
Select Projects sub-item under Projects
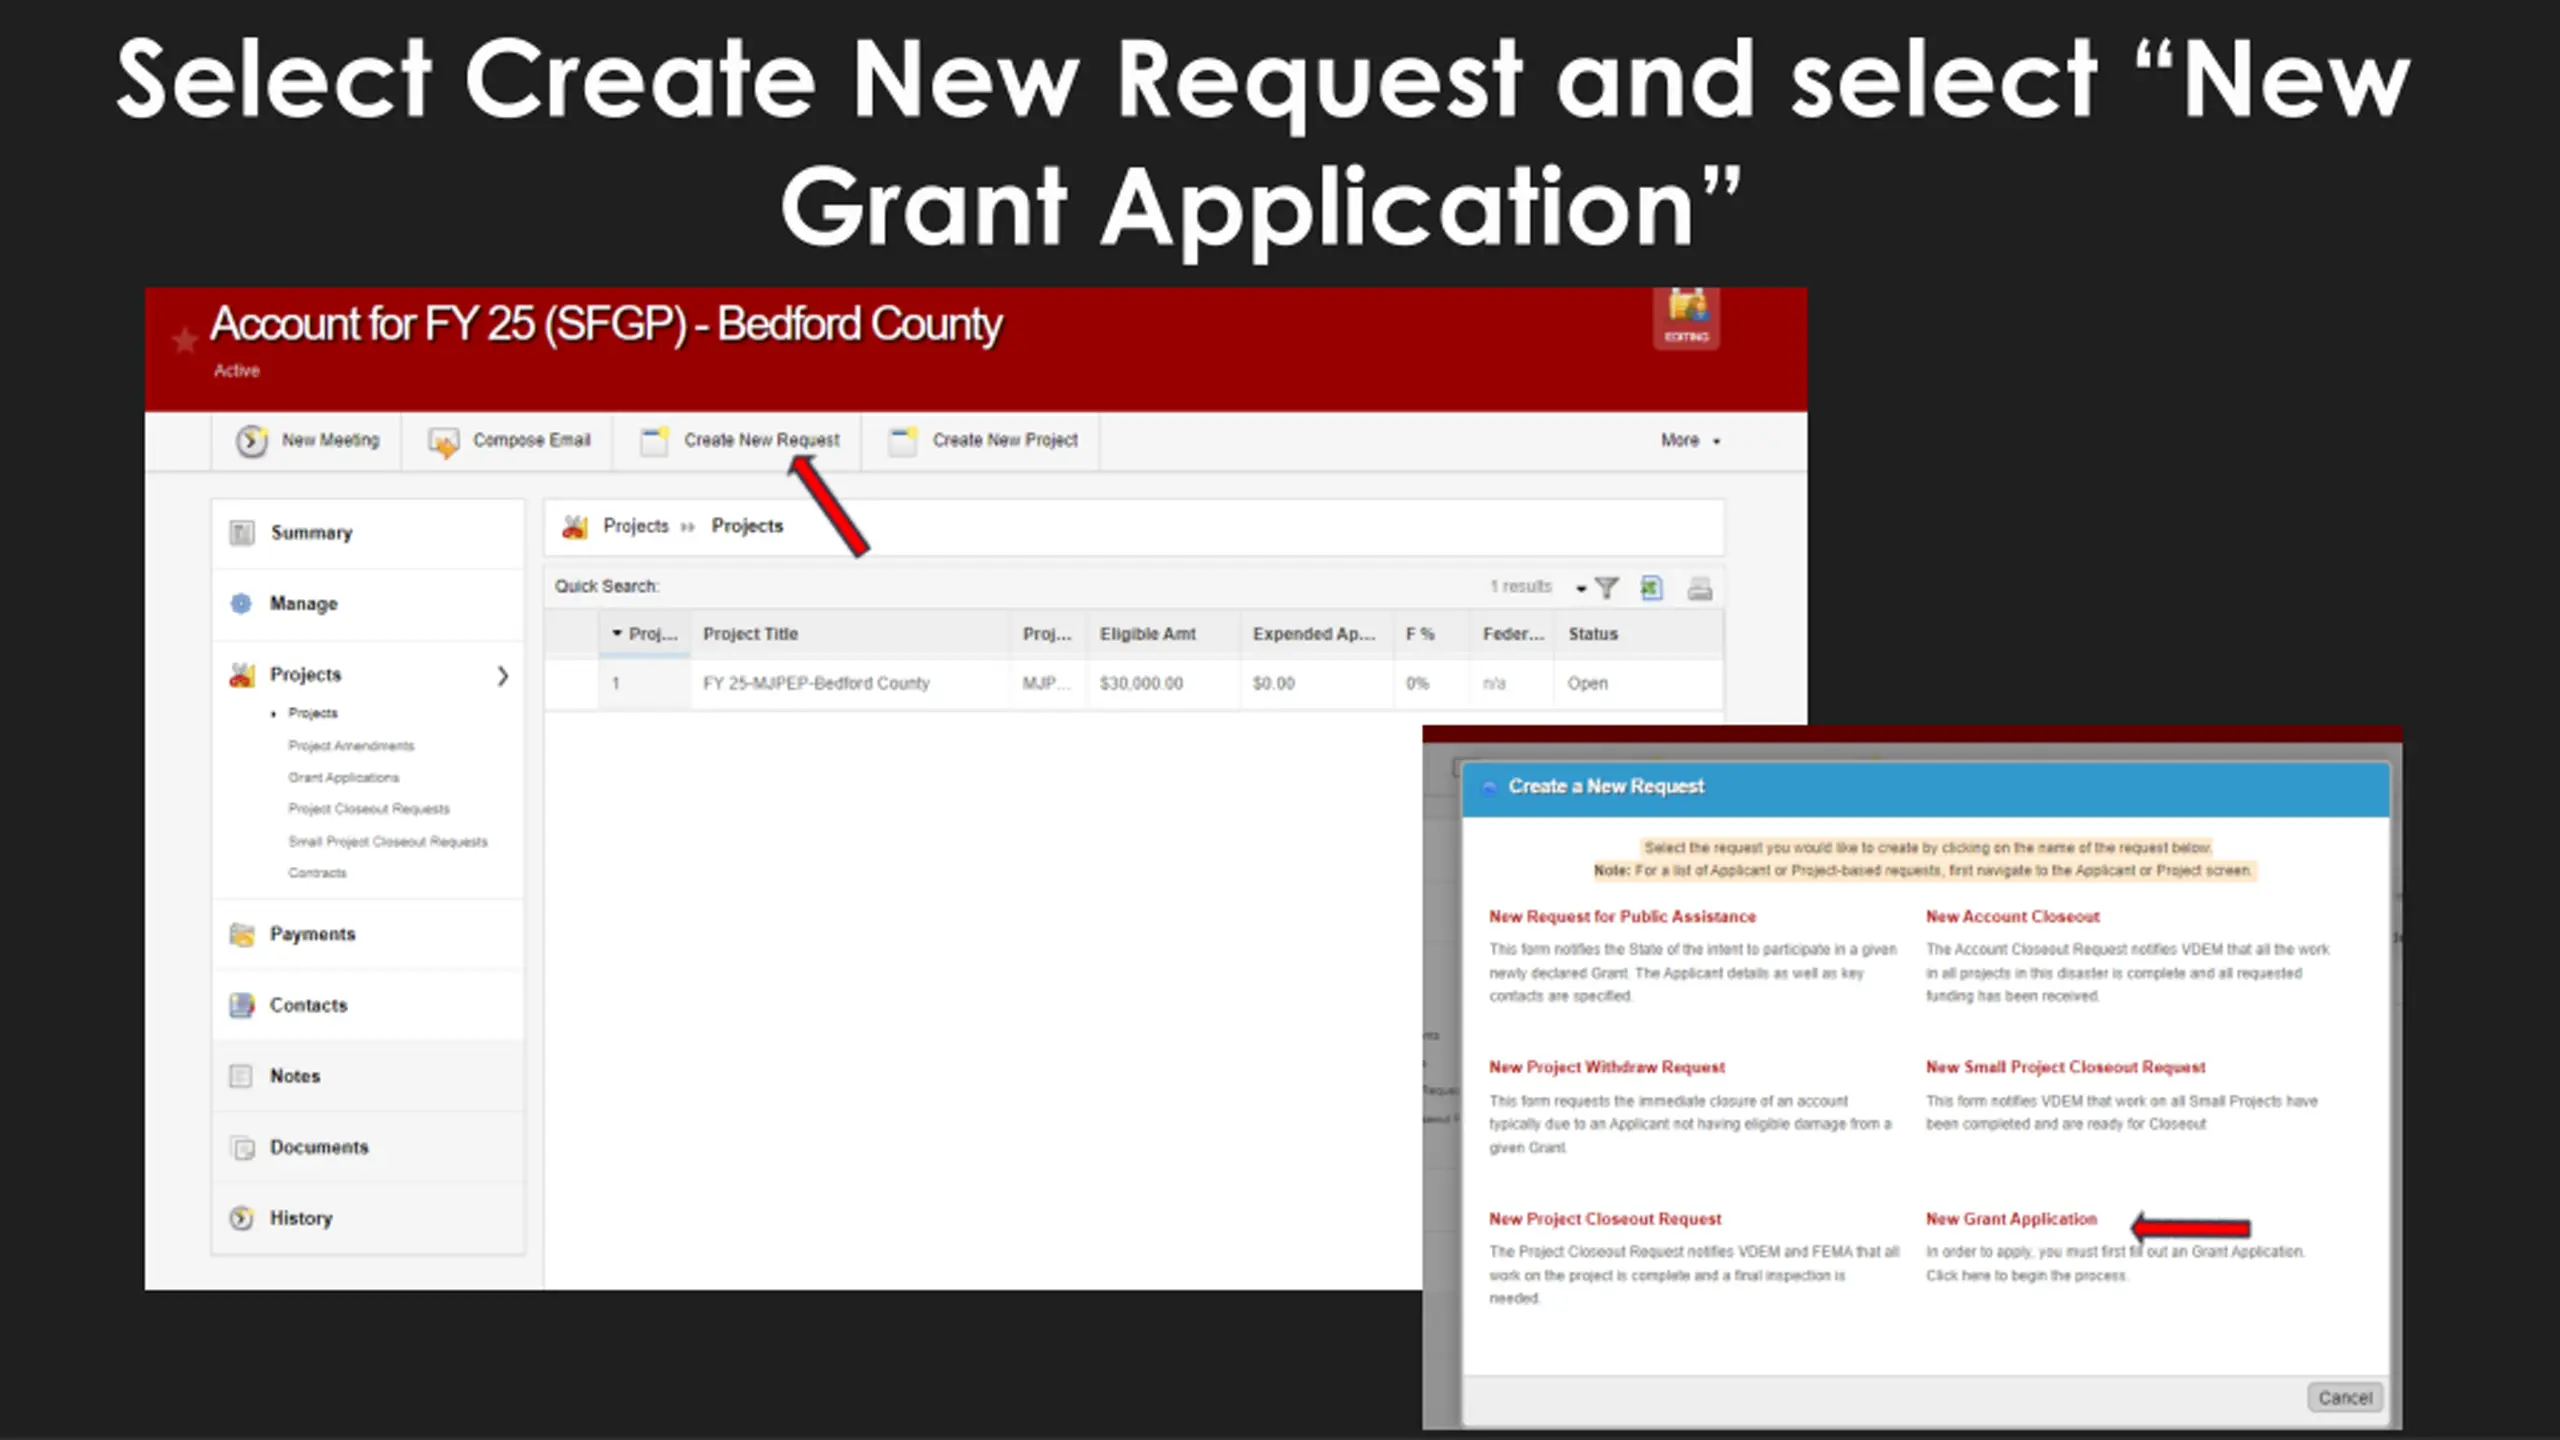coord(313,713)
